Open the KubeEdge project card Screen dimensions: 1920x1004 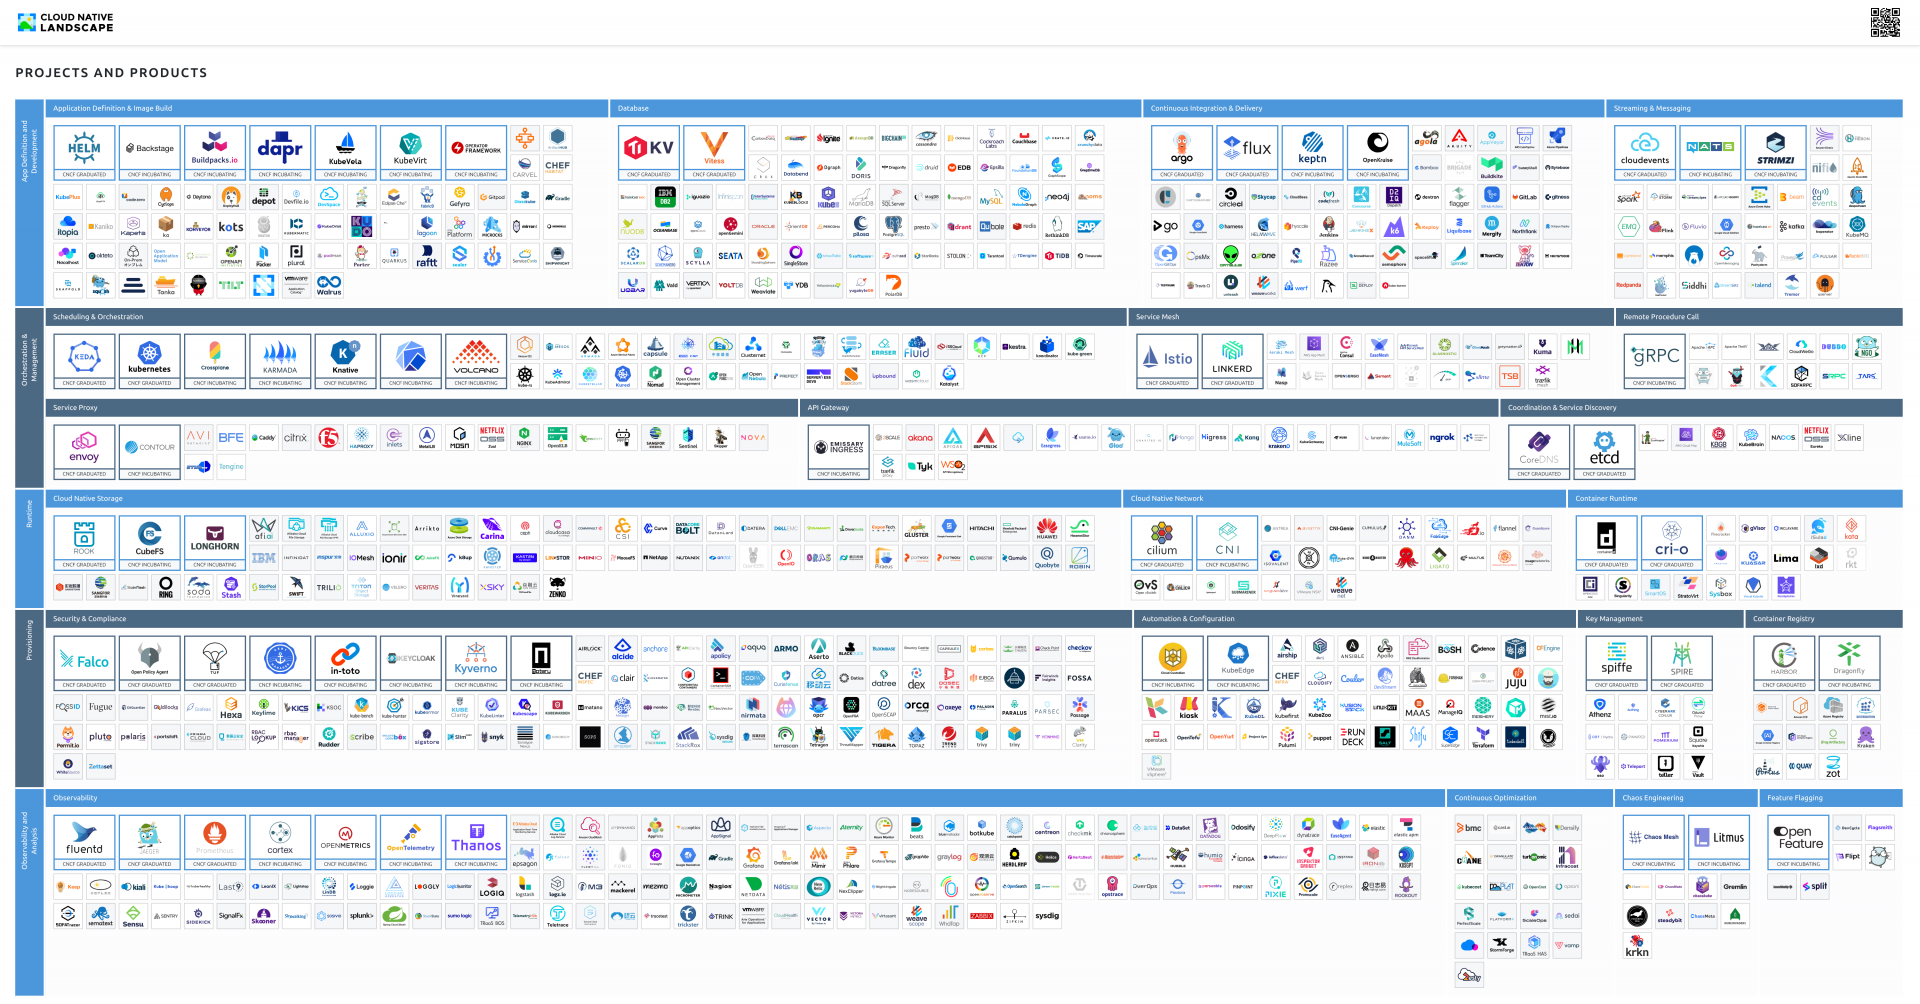[x=1238, y=663]
